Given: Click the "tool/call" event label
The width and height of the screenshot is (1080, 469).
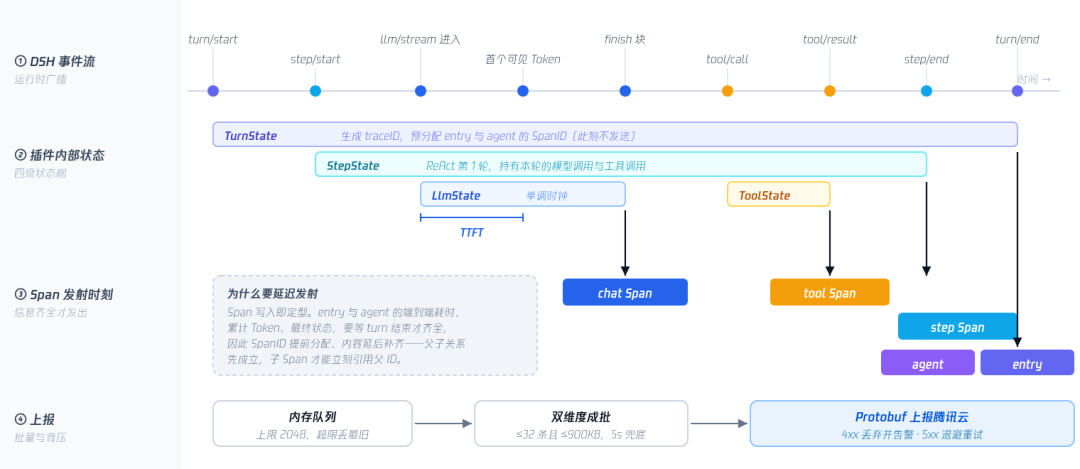Looking at the screenshot, I should 727,59.
